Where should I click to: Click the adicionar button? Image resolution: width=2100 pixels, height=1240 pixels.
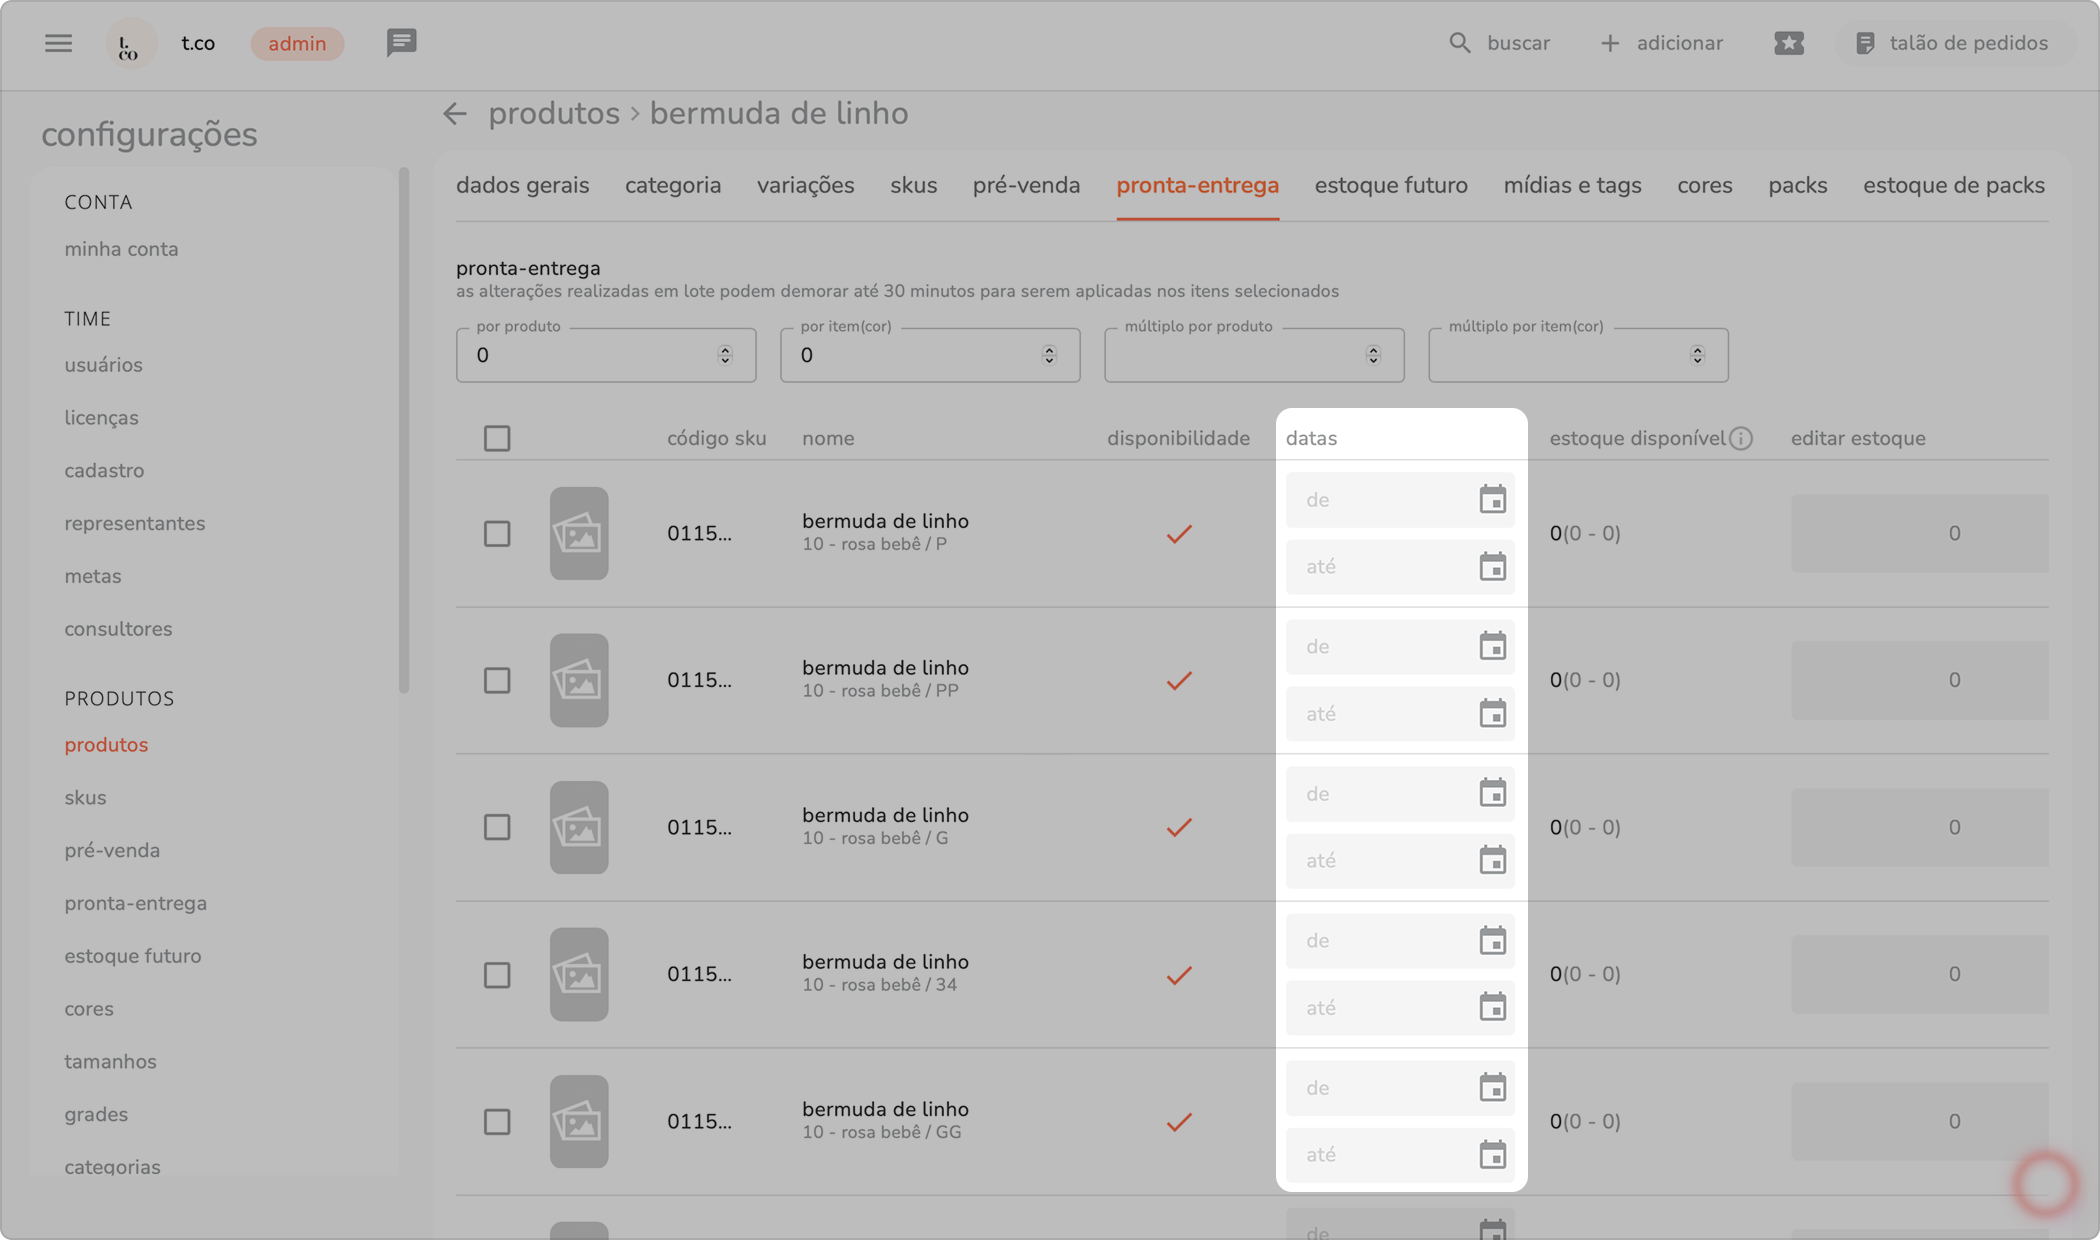click(1661, 43)
